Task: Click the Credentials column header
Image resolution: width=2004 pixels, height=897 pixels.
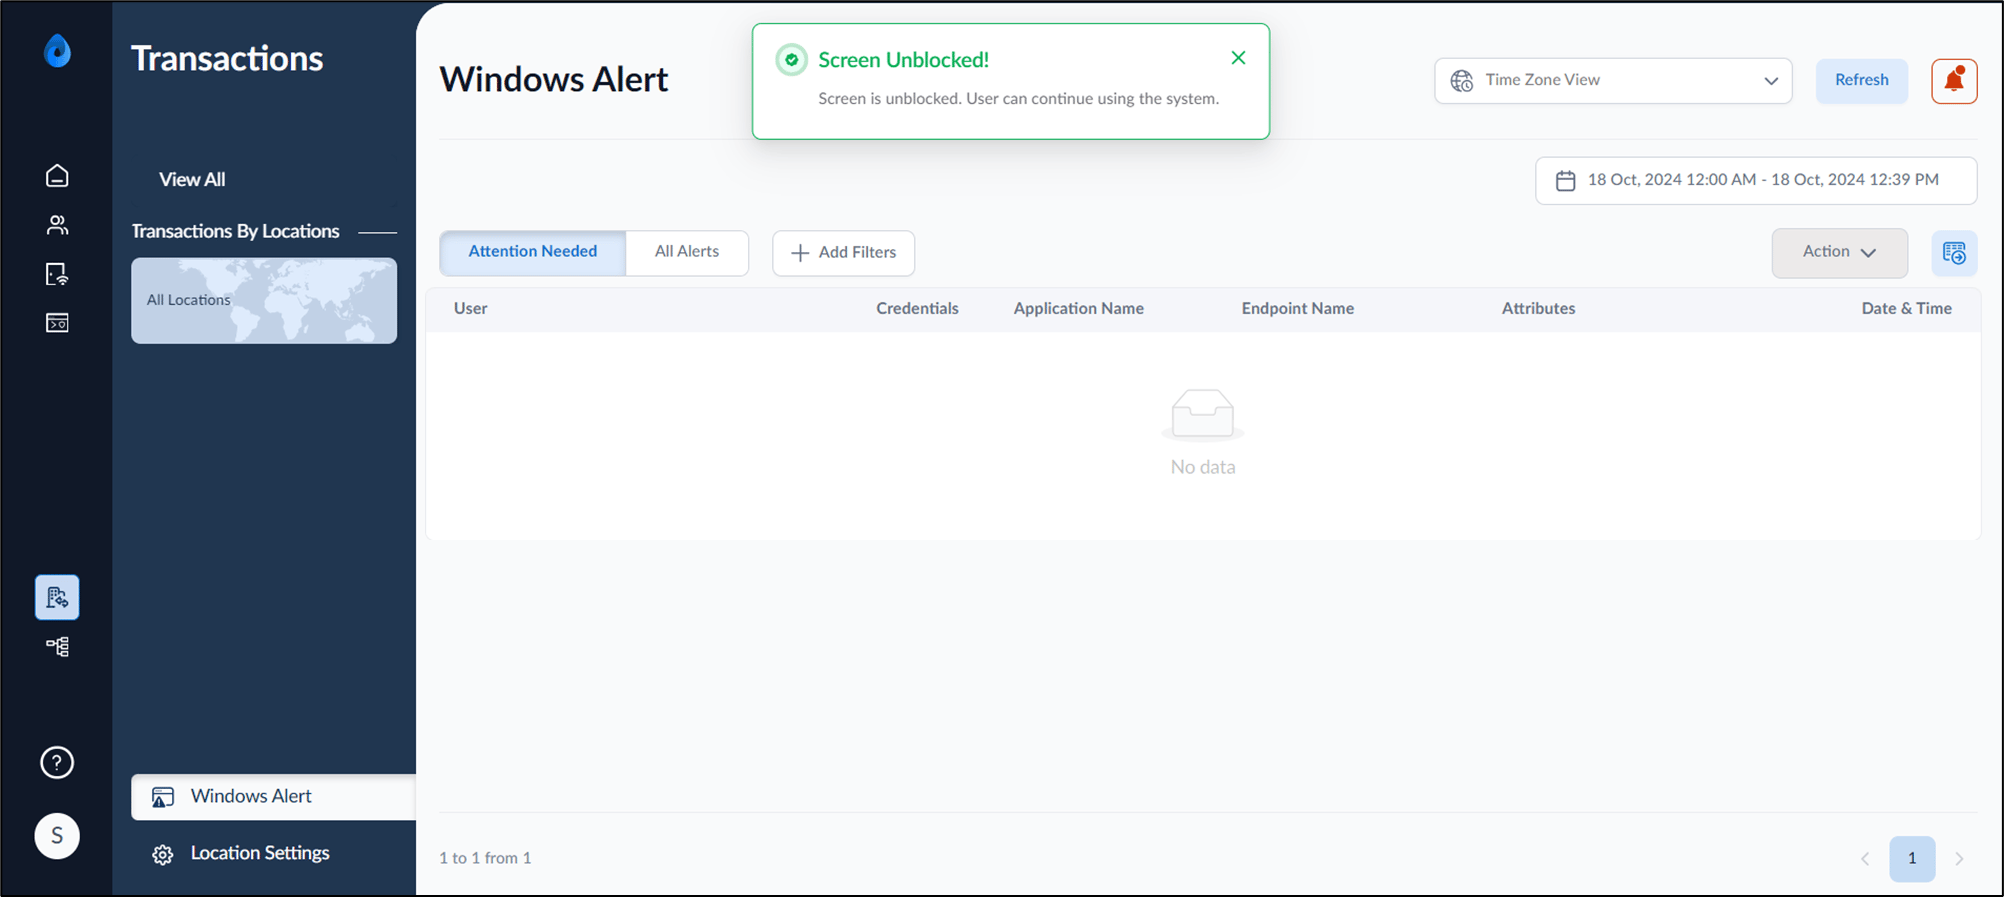Action: pyautogui.click(x=917, y=309)
